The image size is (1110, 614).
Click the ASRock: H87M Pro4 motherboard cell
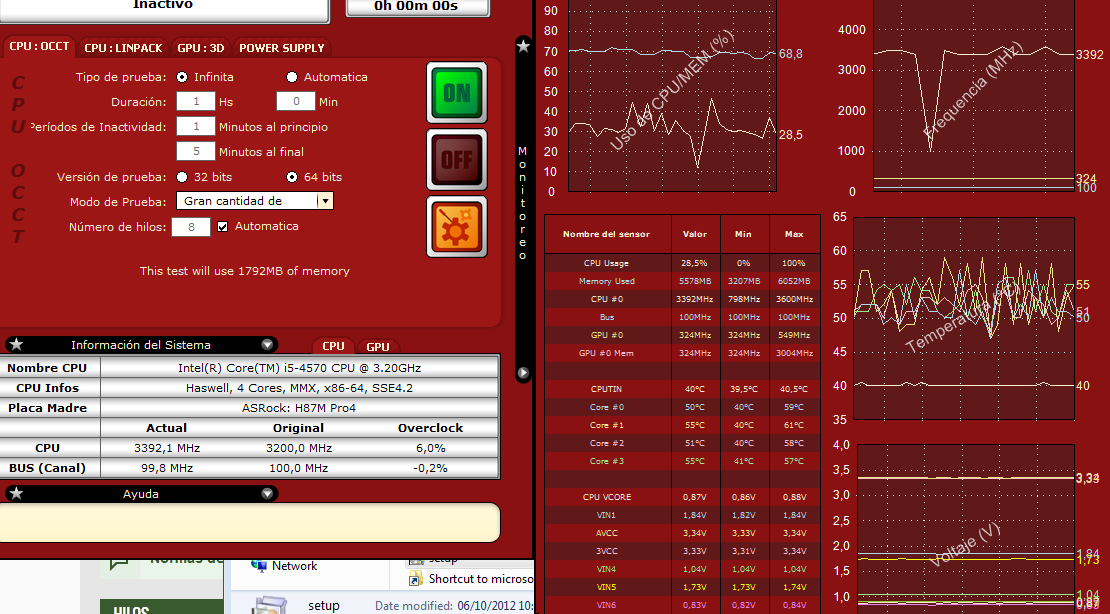click(299, 408)
